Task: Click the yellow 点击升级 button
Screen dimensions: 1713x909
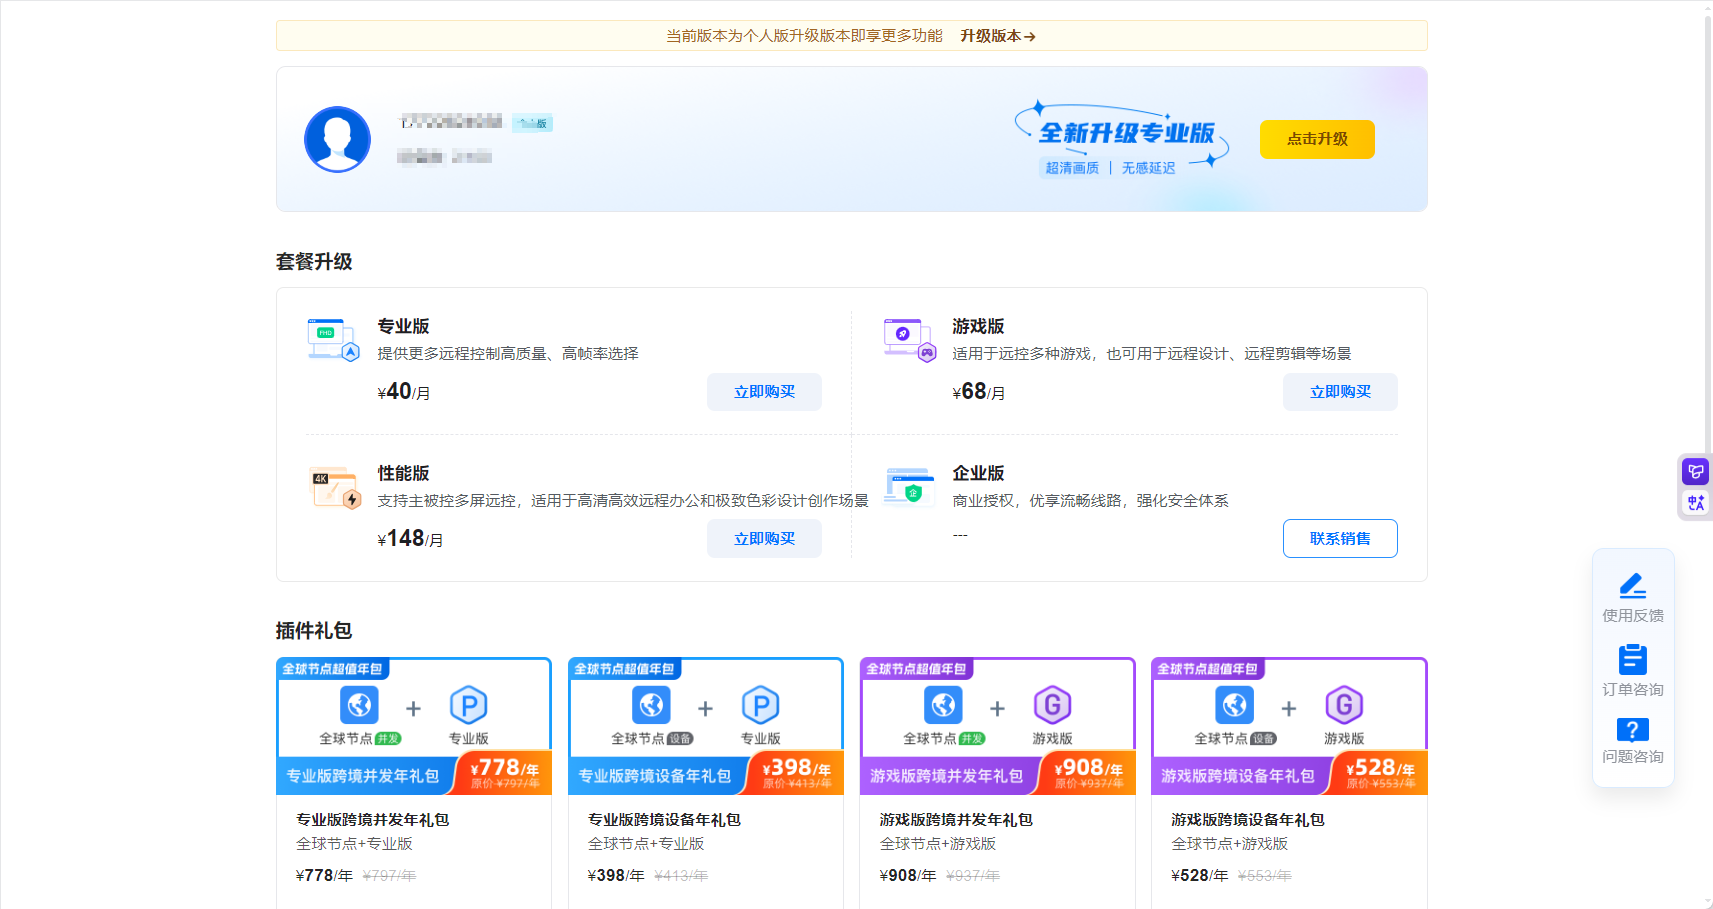Action: [1316, 139]
